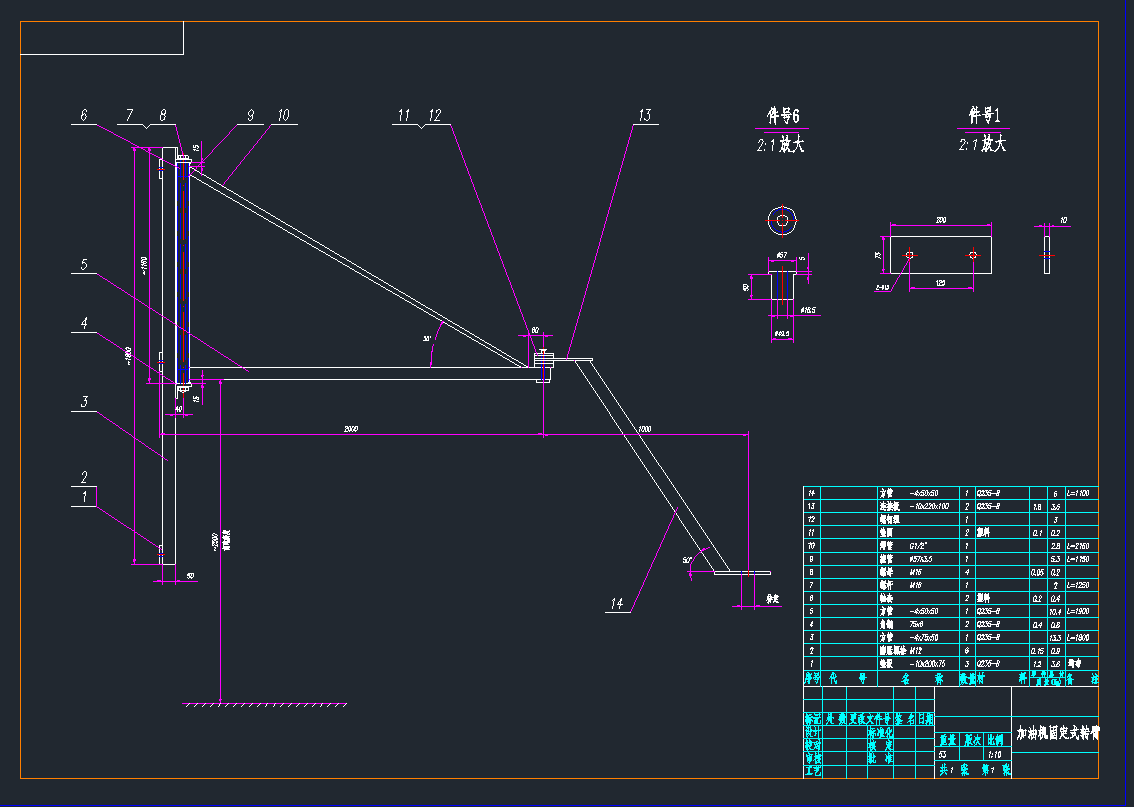This screenshot has height=807, width=1134.
Task: Click the part number 10 label
Action: 283,116
